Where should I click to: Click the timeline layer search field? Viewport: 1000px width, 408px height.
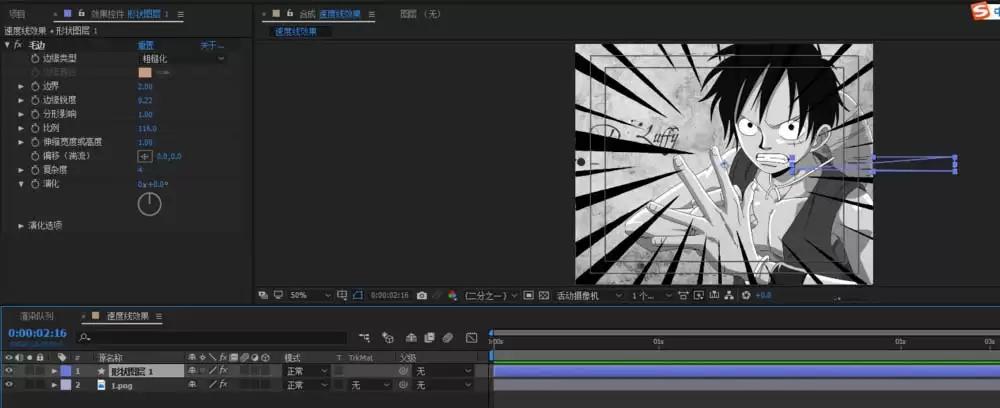point(211,337)
